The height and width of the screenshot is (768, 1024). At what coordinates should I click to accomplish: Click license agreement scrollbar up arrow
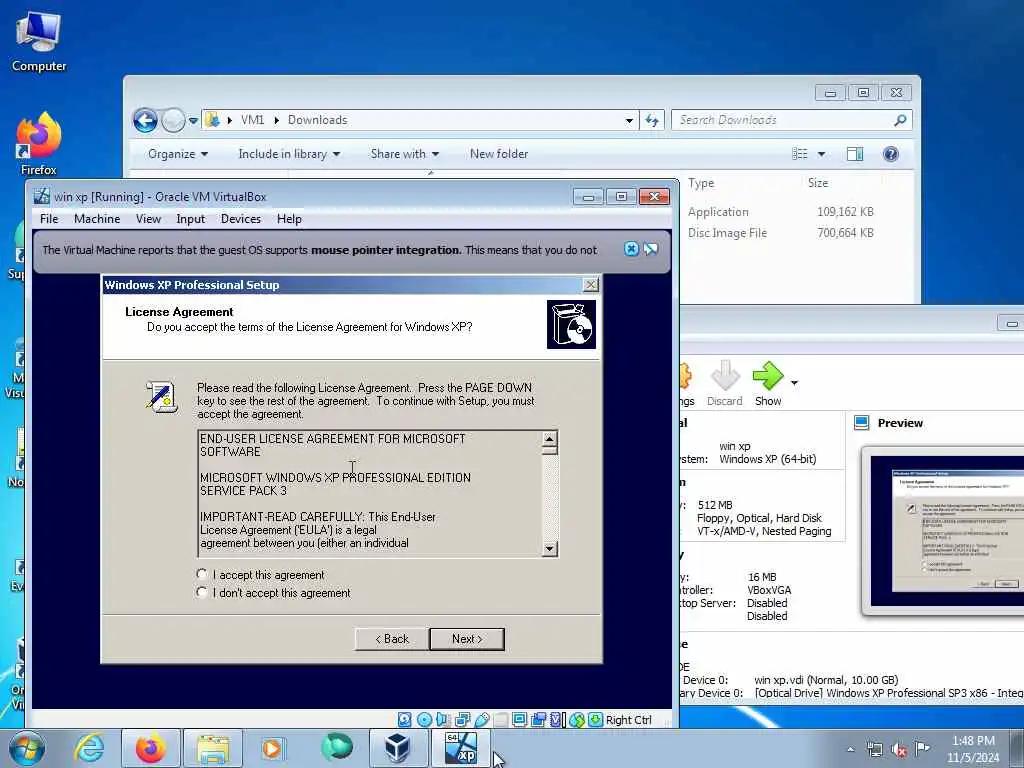[x=549, y=438]
